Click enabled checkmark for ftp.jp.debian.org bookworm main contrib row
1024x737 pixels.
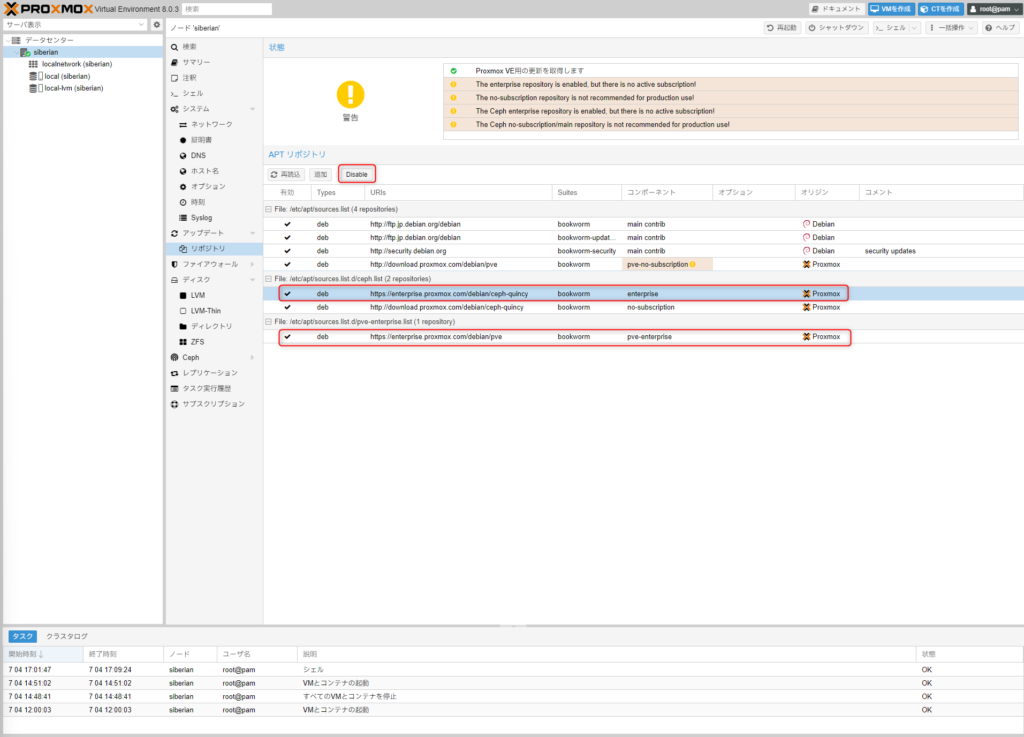(x=287, y=224)
